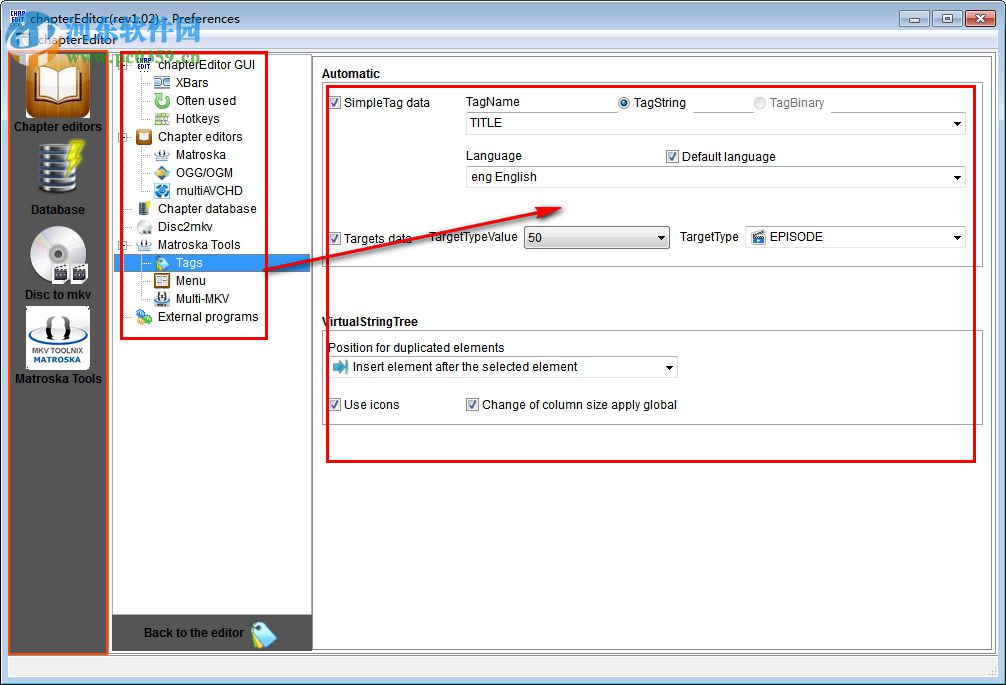Screen dimensions: 1006x685
Task: Click the Menu icon in tree
Action: point(162,281)
